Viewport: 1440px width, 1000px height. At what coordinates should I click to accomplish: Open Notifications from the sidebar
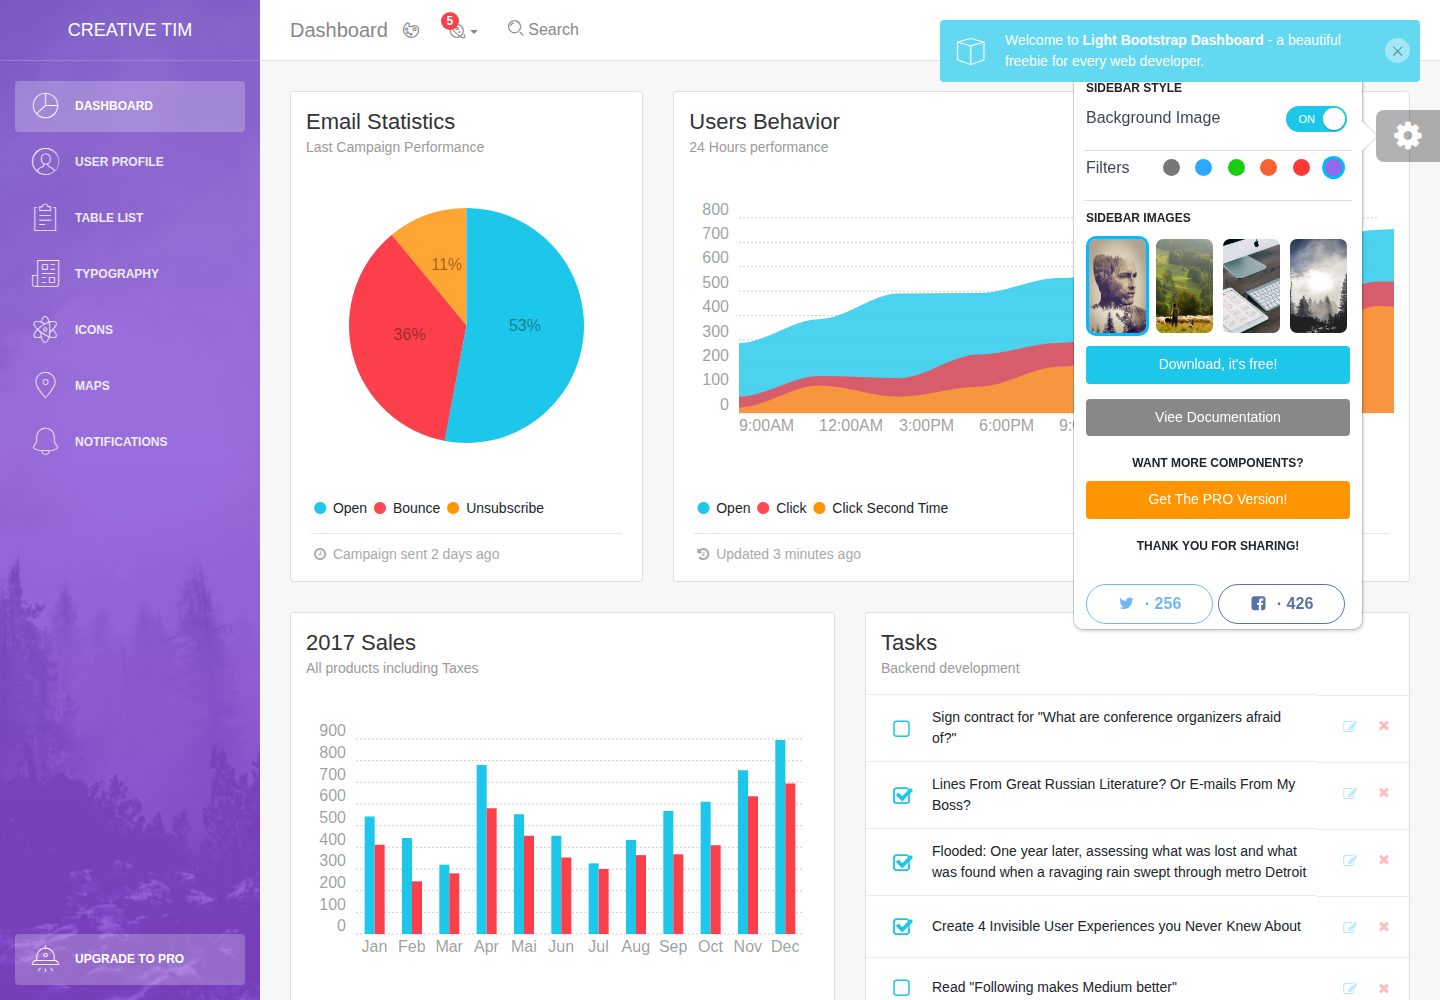130,442
